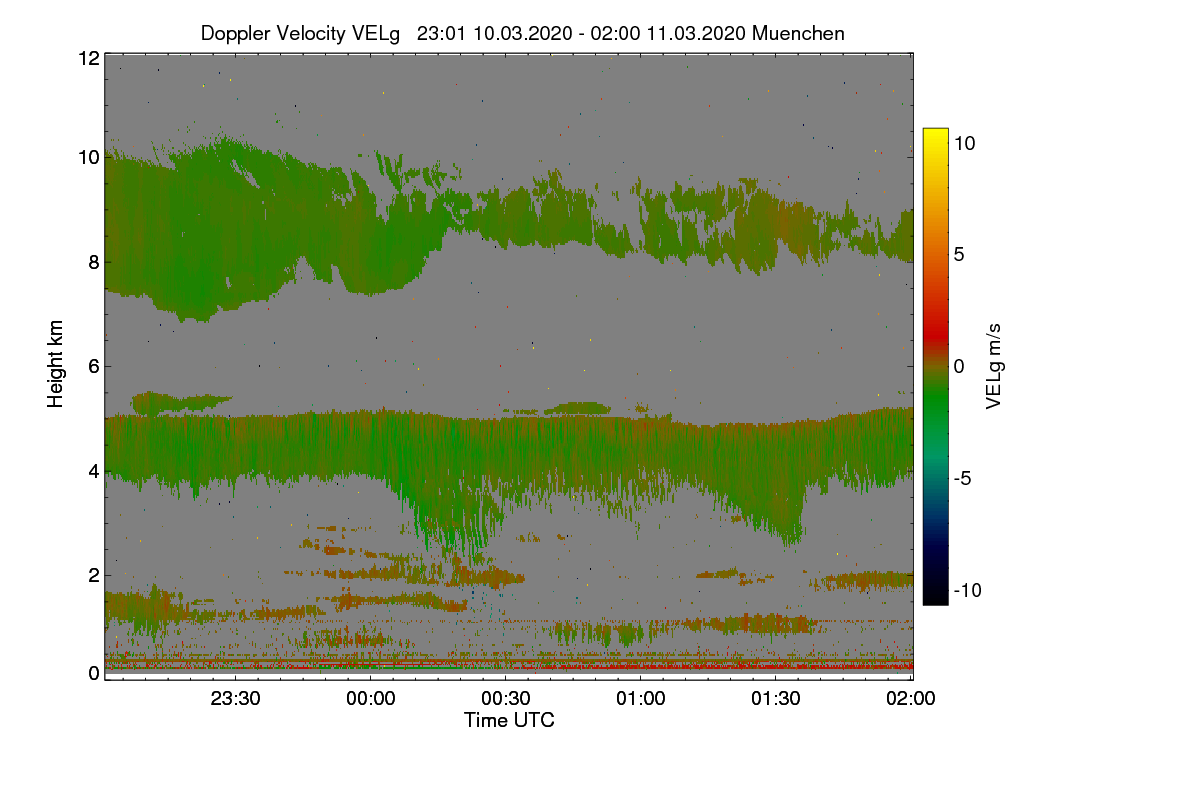Click the 'Muenchen' location text in title
This screenshot has height=800, width=1200.
(798, 33)
